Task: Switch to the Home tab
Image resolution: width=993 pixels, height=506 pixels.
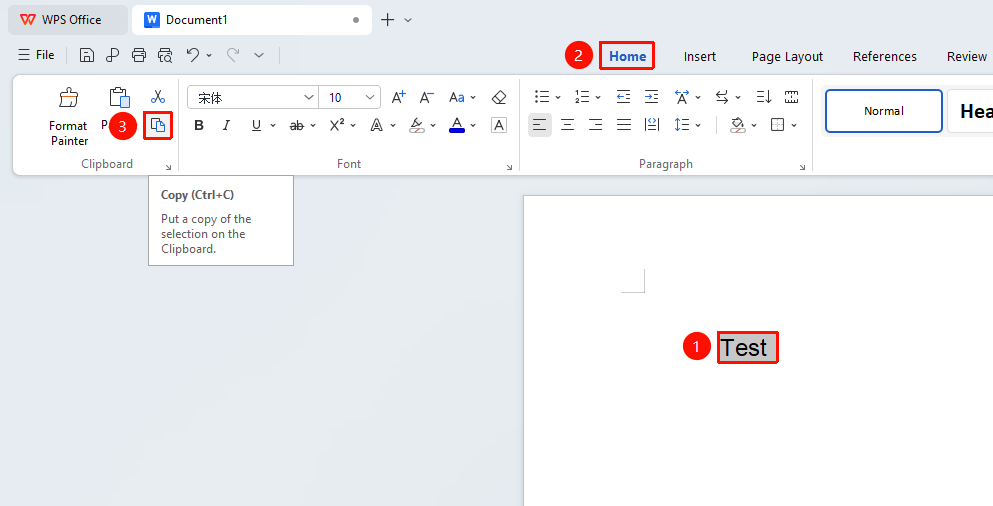Action: [x=627, y=56]
